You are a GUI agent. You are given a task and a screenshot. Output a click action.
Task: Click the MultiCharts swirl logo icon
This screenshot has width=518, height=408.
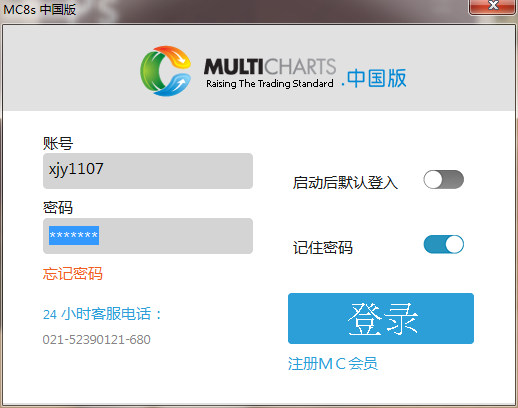pyautogui.click(x=166, y=71)
